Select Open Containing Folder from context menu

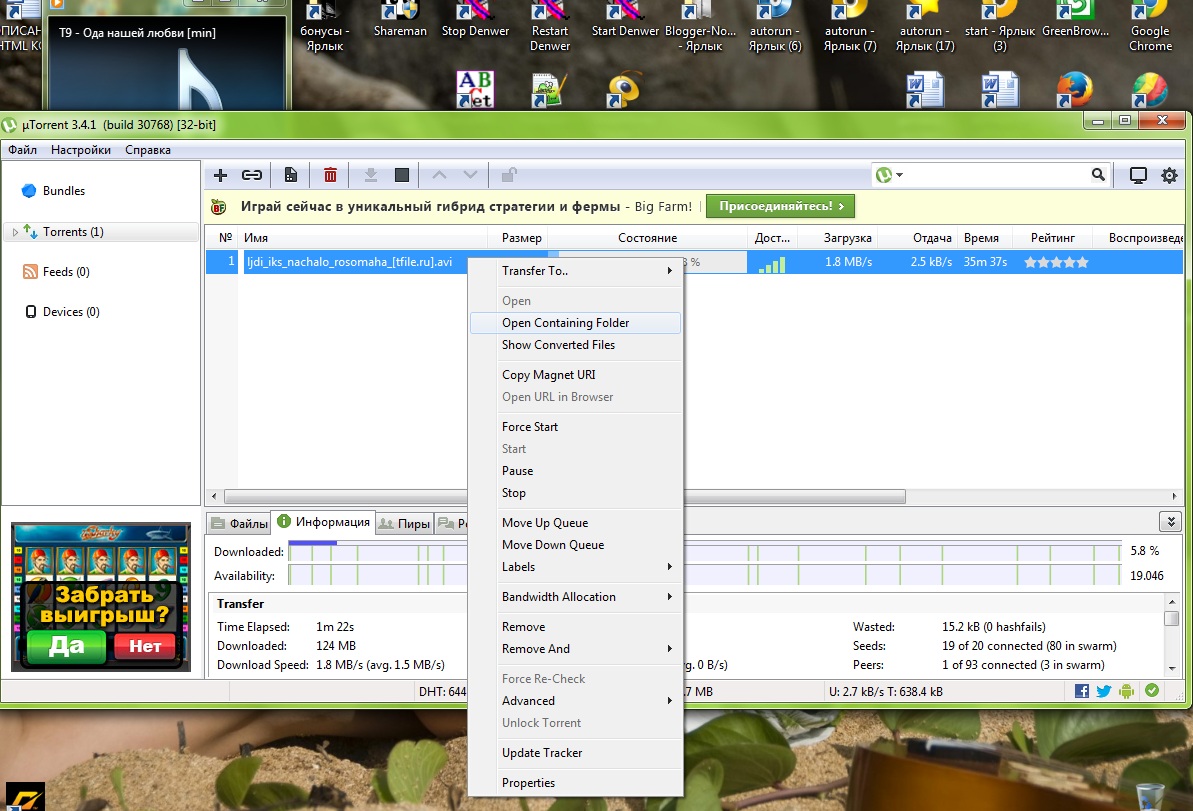565,323
